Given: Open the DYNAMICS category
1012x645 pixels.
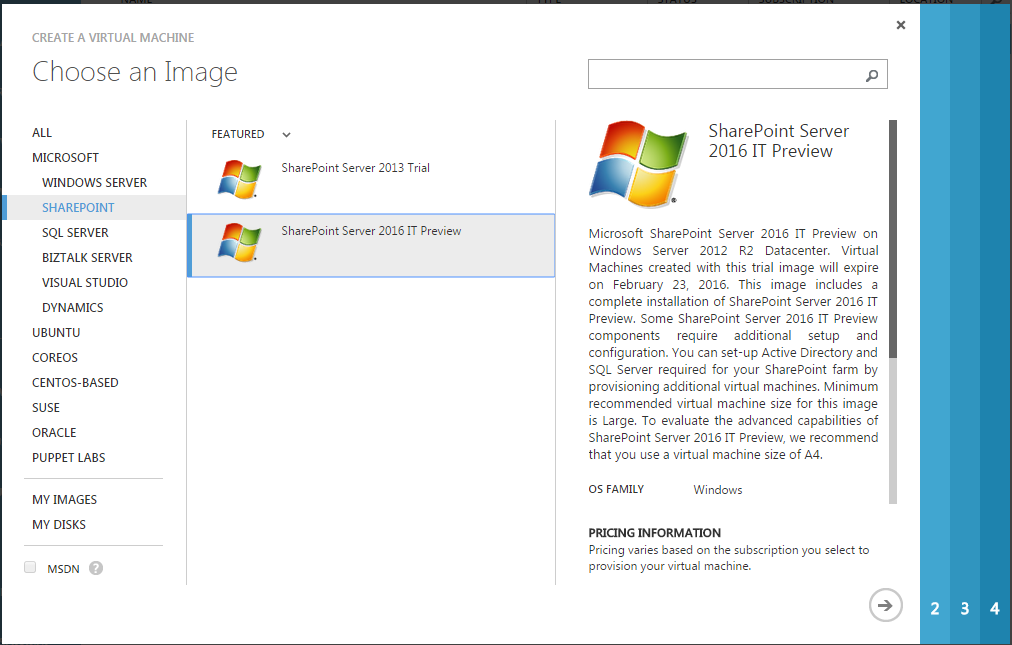Looking at the screenshot, I should pos(72,308).
